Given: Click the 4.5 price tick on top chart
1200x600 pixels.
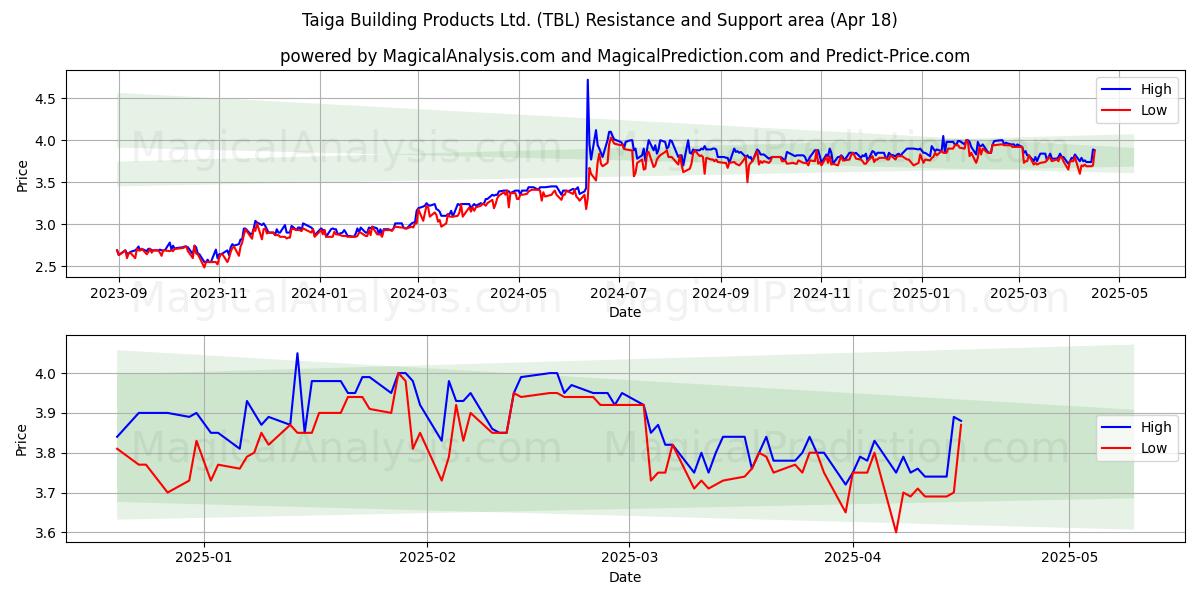Looking at the screenshot, I should point(48,98).
